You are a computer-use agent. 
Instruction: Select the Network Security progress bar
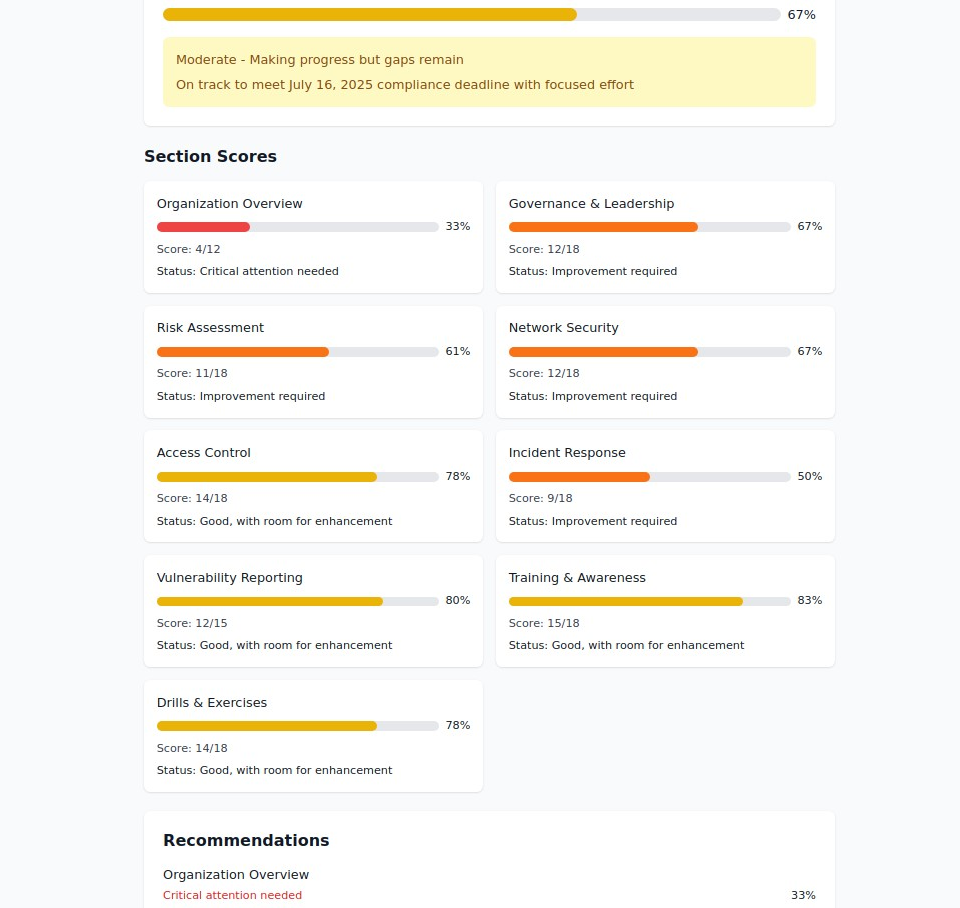[x=649, y=352]
